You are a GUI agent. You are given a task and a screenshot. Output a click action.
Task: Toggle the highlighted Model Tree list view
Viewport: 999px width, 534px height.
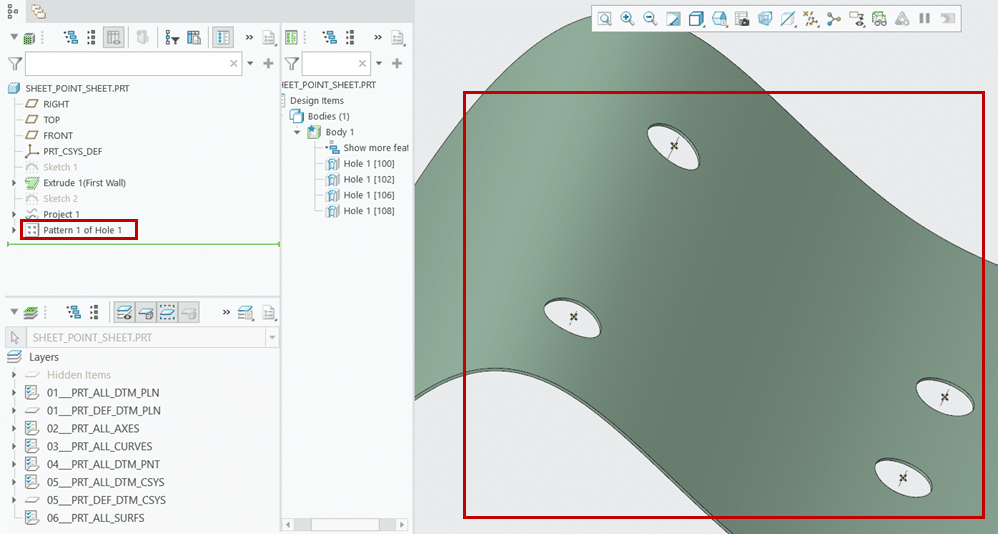click(223, 38)
